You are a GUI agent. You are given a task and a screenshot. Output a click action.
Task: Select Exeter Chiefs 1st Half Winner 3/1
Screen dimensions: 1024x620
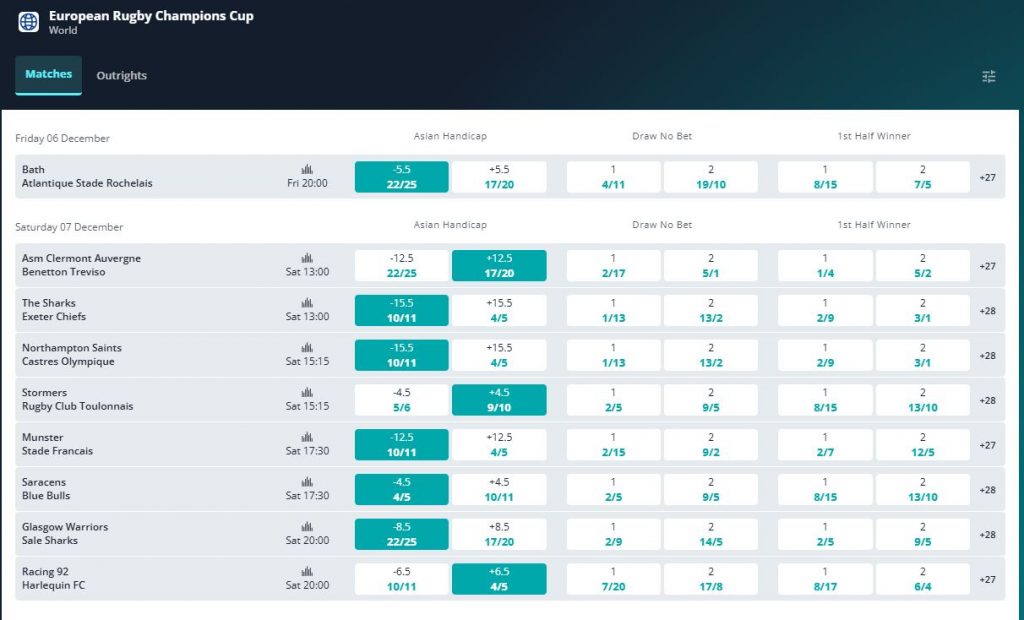pyautogui.click(x=923, y=310)
